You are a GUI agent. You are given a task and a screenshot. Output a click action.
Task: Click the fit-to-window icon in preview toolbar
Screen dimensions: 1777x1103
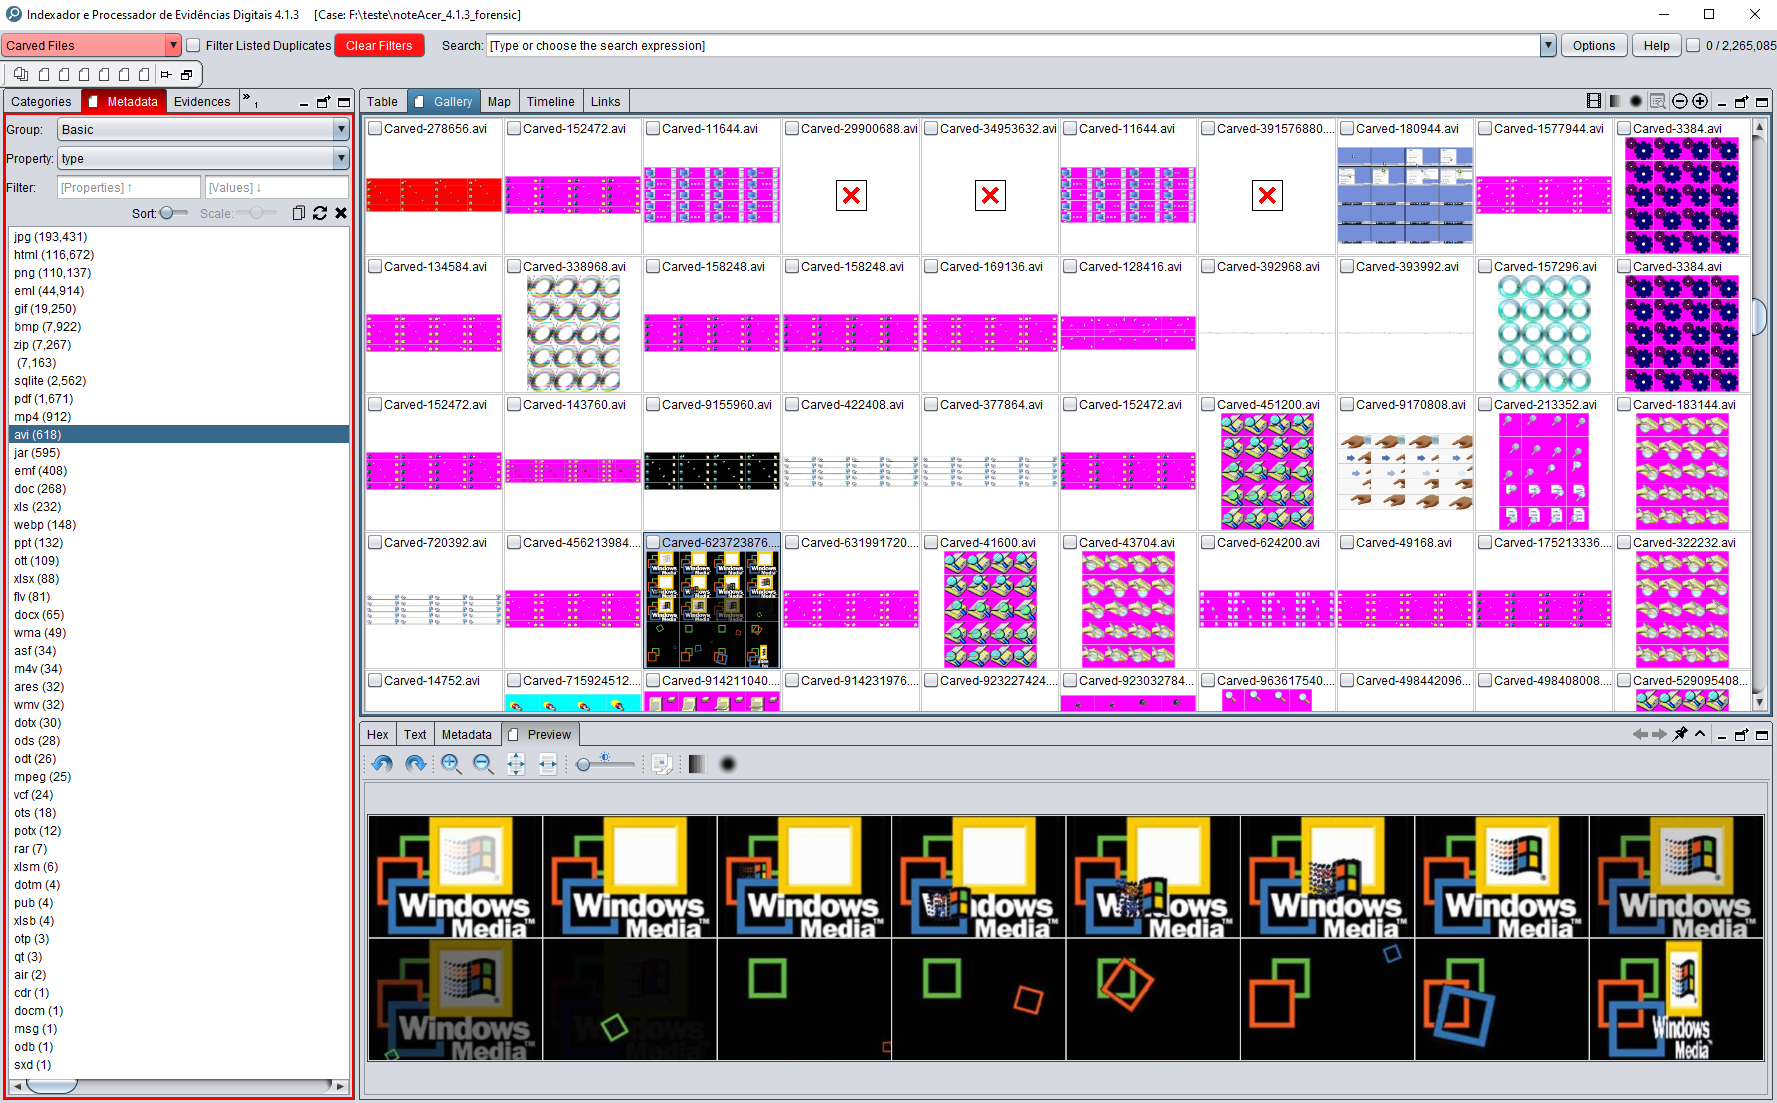coord(516,764)
